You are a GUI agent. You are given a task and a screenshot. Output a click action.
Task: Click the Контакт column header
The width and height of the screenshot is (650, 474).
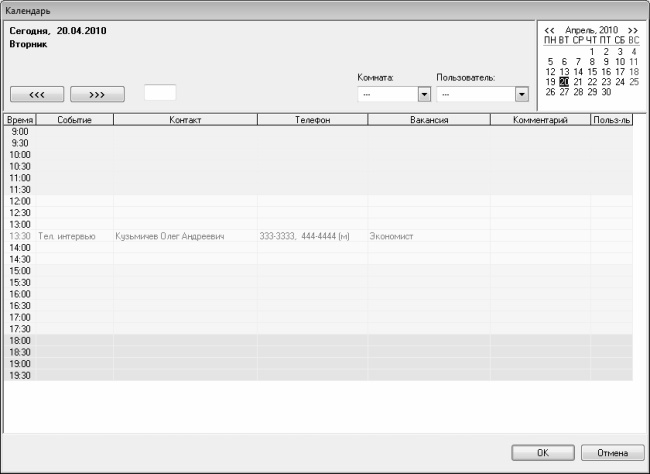point(185,120)
